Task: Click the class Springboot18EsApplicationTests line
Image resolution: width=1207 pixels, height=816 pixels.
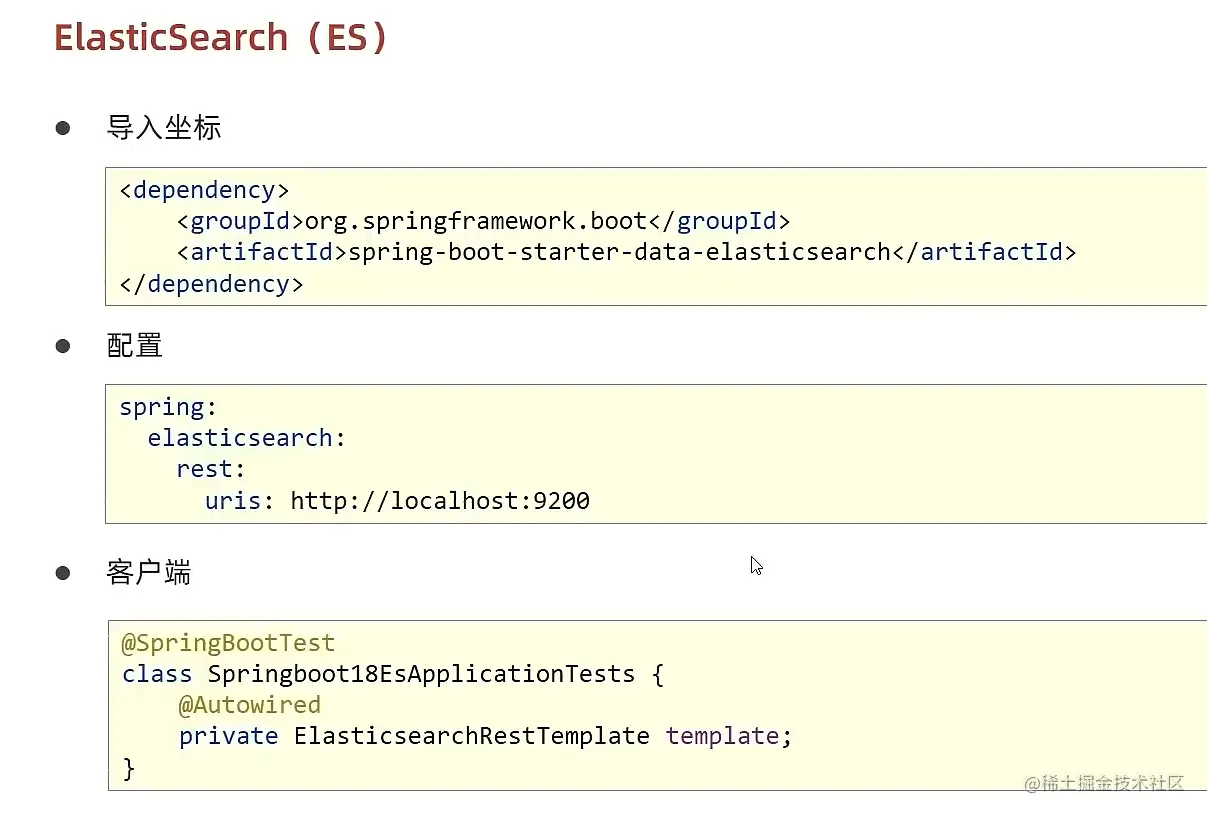Action: tap(393, 674)
